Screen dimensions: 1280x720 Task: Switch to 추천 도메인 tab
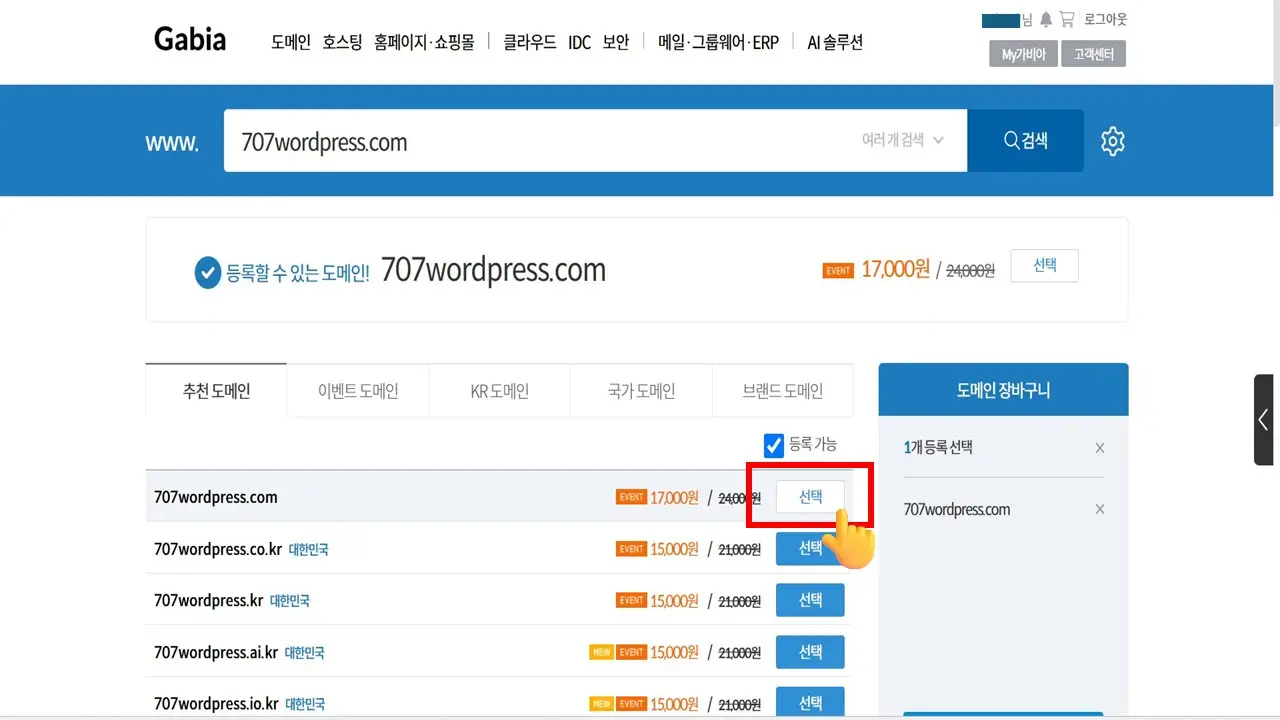(216, 391)
